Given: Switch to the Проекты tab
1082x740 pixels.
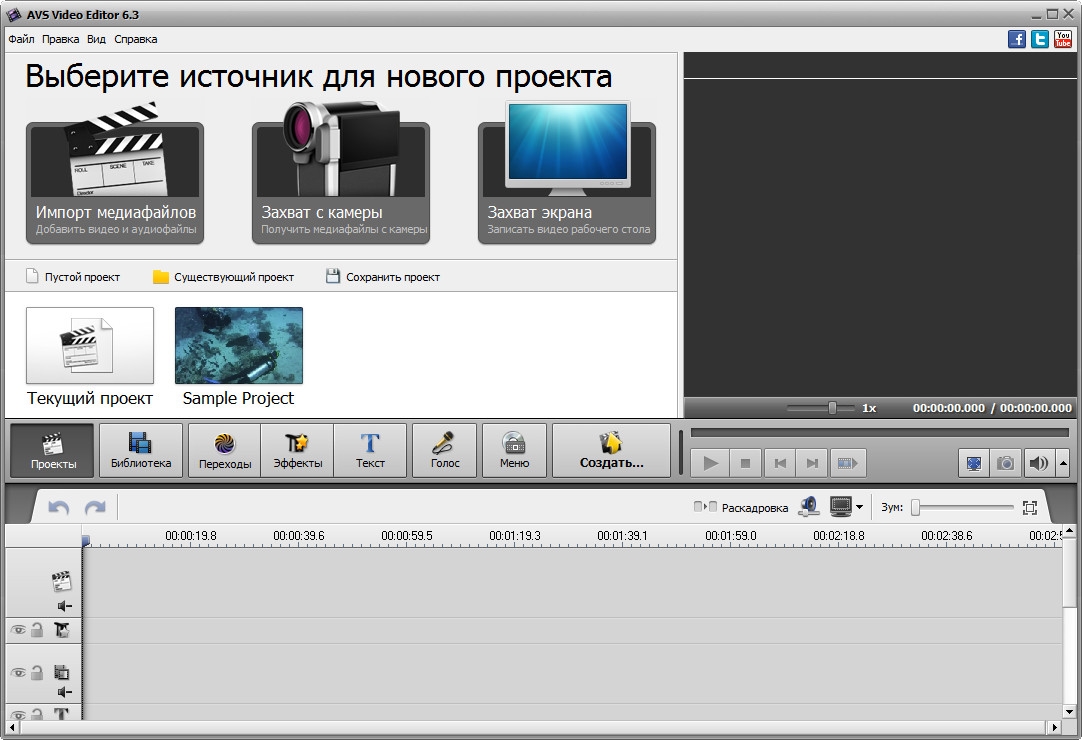Looking at the screenshot, I should [x=52, y=451].
